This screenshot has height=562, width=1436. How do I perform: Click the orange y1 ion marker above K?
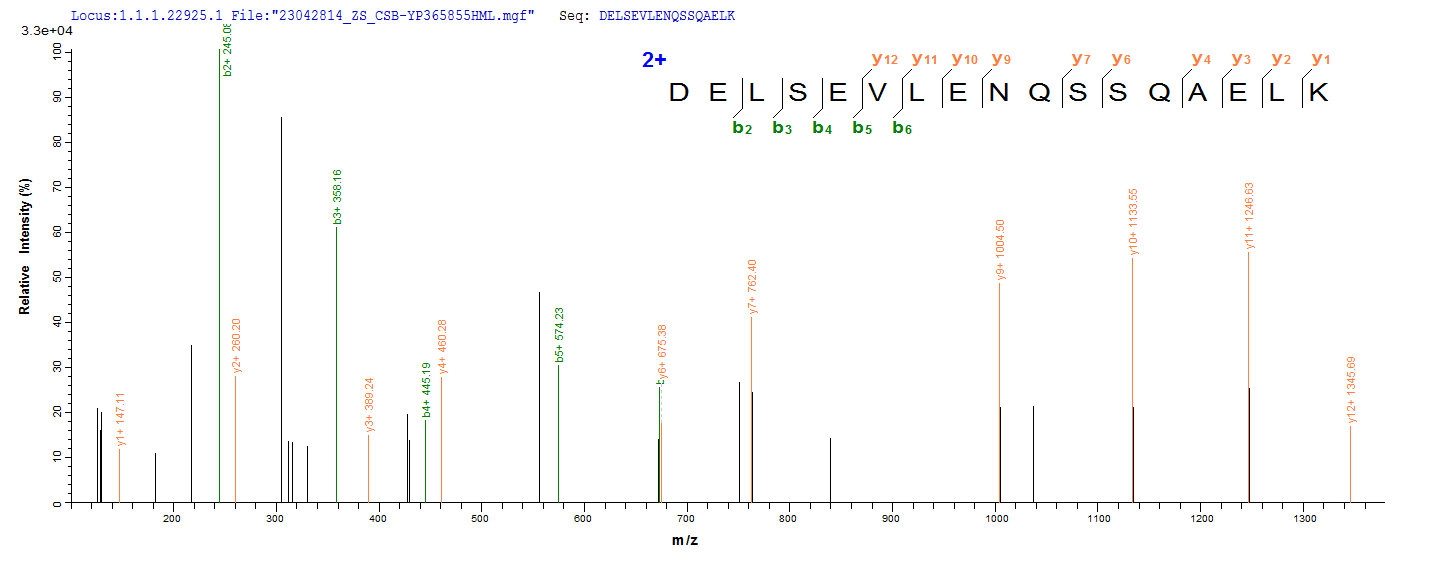[1321, 59]
